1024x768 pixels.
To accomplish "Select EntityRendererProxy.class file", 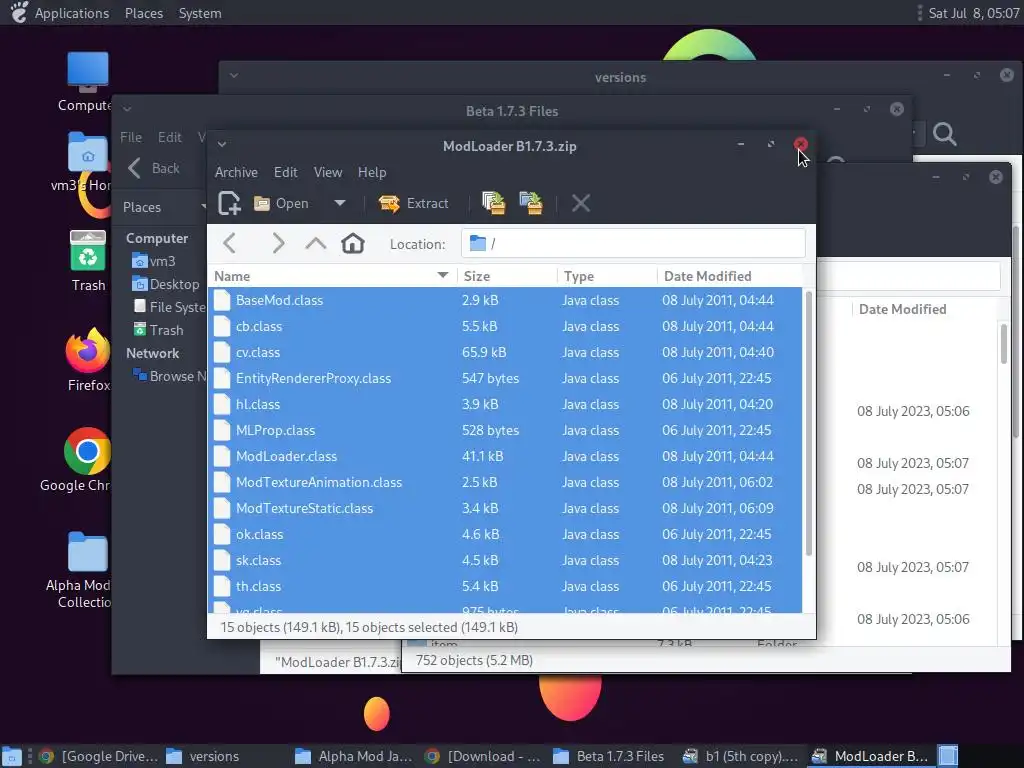I will pyautogui.click(x=505, y=379).
